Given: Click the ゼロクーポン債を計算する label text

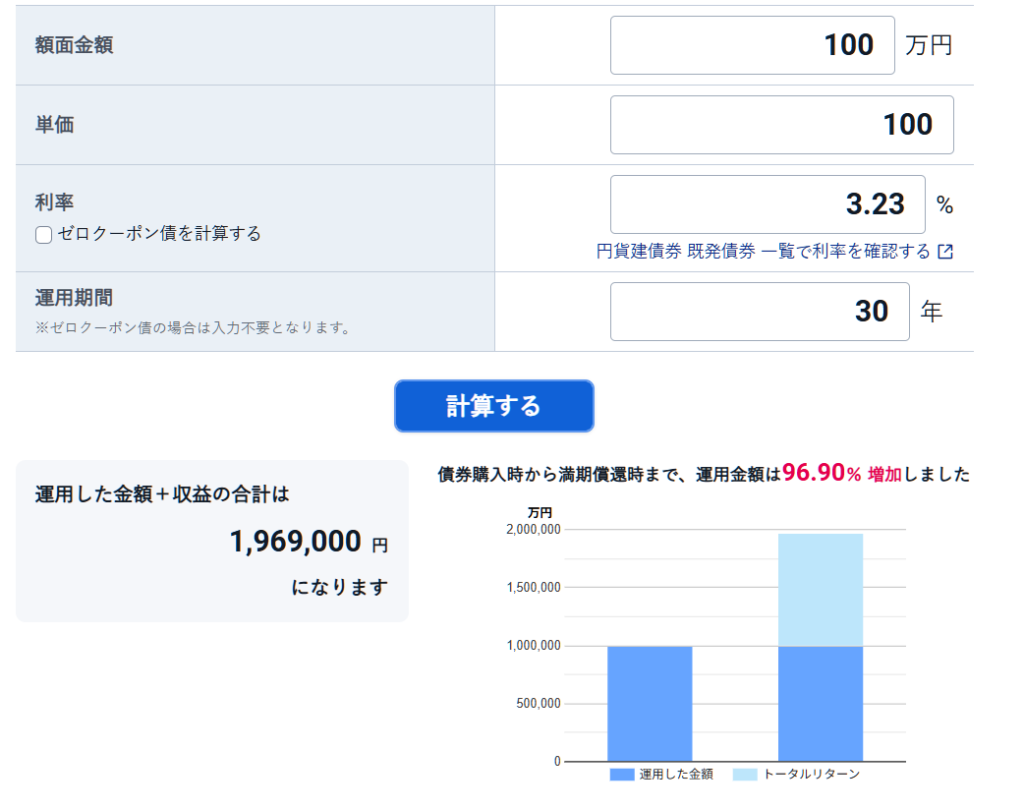Looking at the screenshot, I should tap(159, 234).
